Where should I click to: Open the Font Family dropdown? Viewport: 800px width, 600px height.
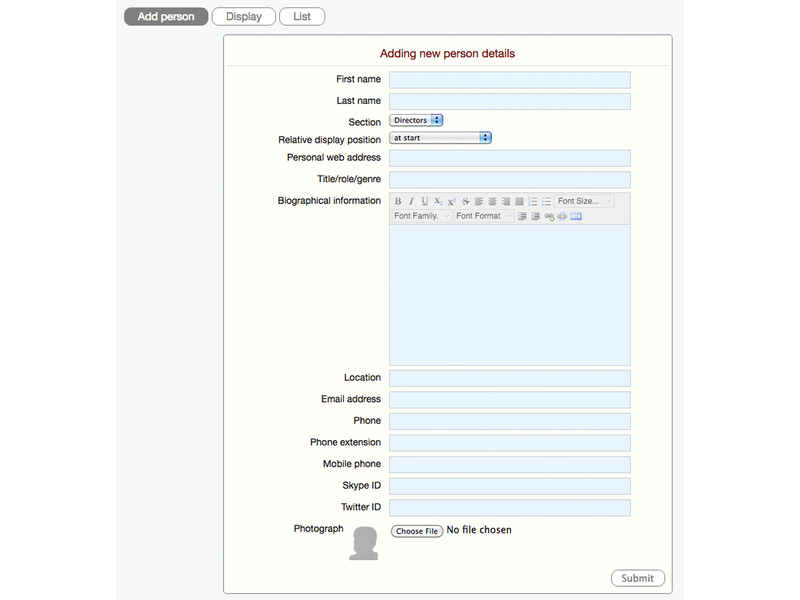(421, 217)
